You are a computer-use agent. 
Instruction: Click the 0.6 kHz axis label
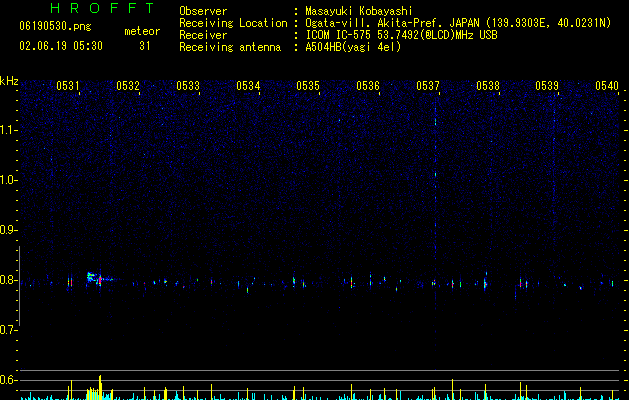(x=9, y=380)
